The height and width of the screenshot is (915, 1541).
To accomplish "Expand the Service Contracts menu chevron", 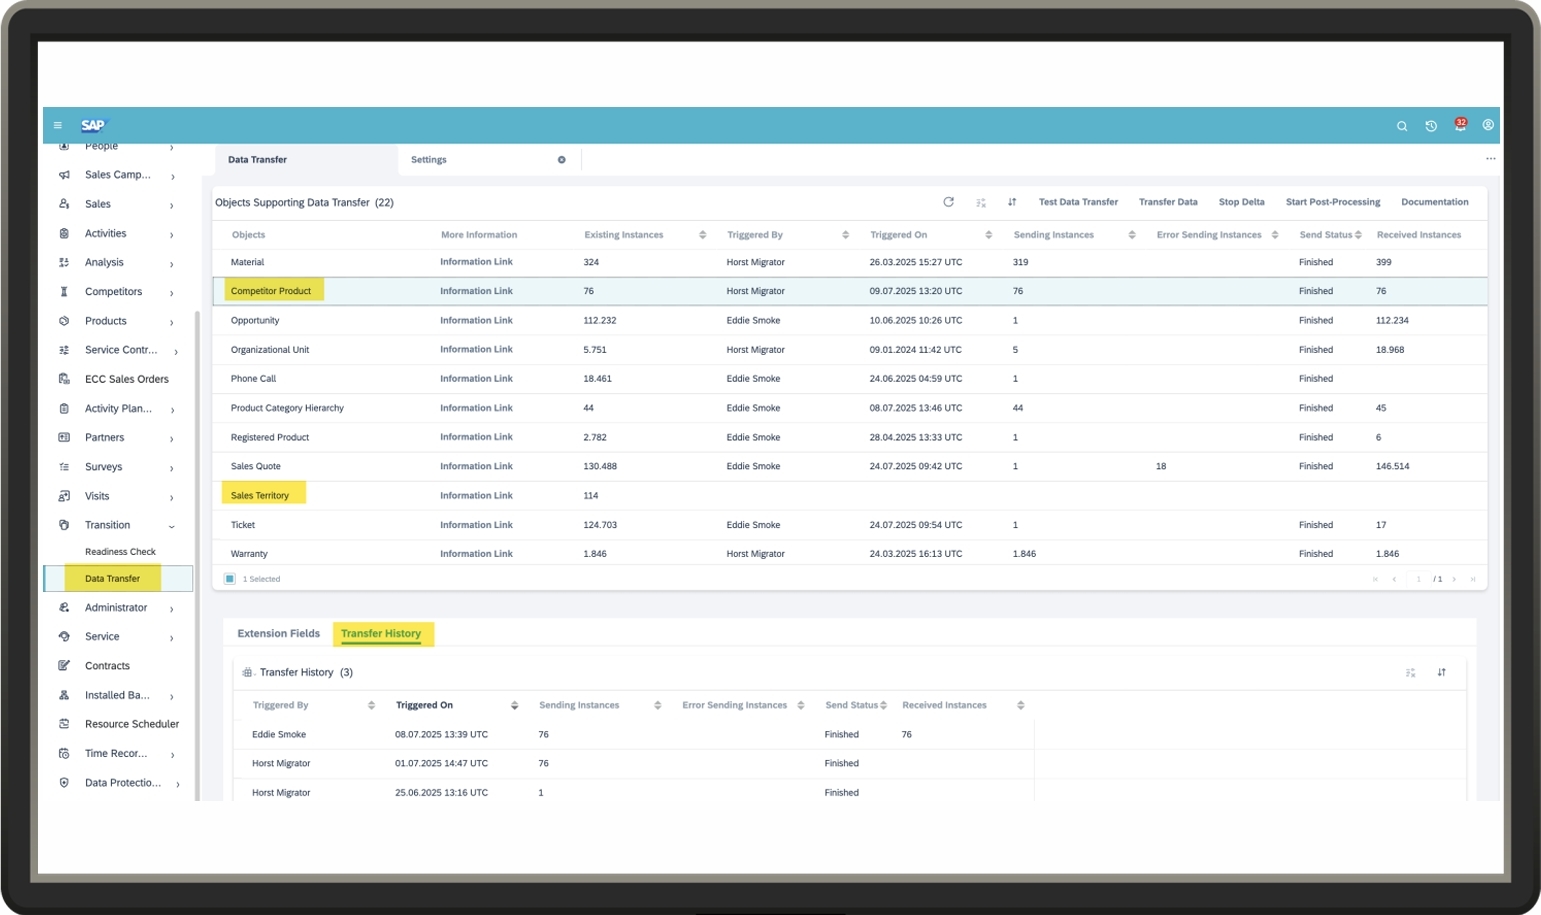I will (x=176, y=351).
